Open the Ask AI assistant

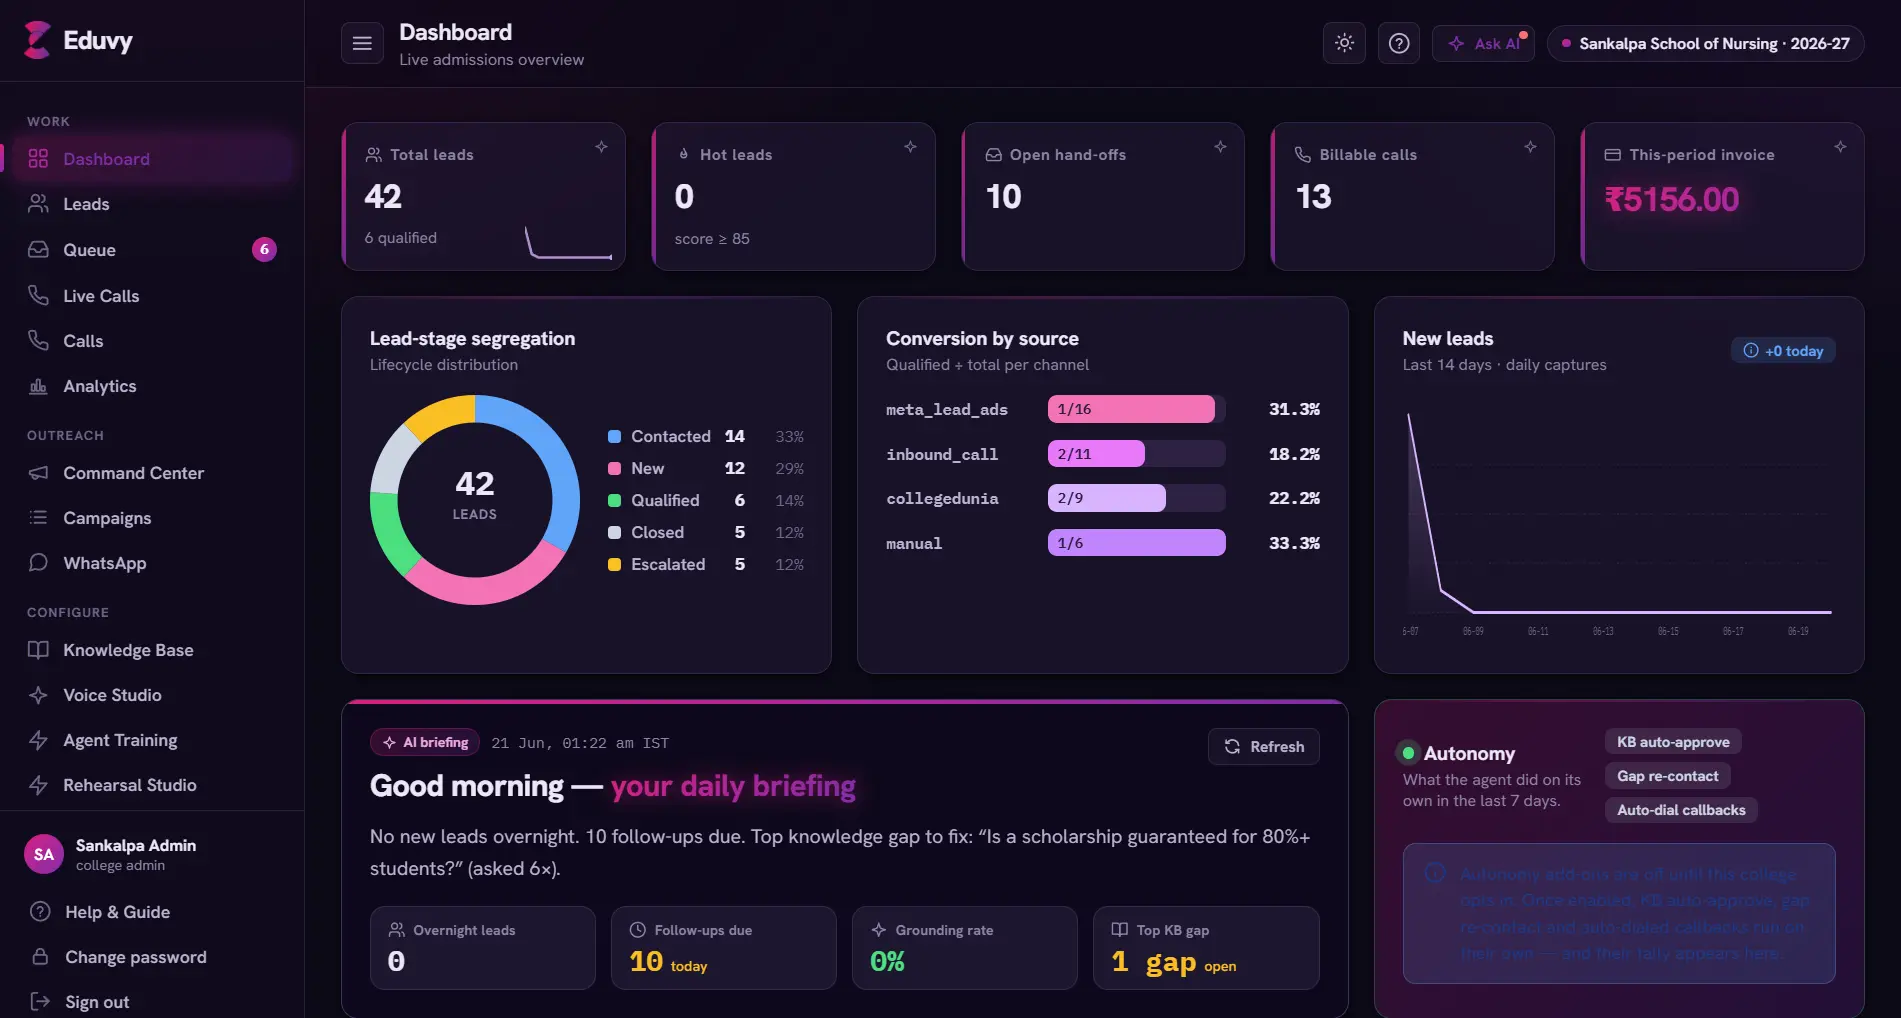(x=1484, y=43)
